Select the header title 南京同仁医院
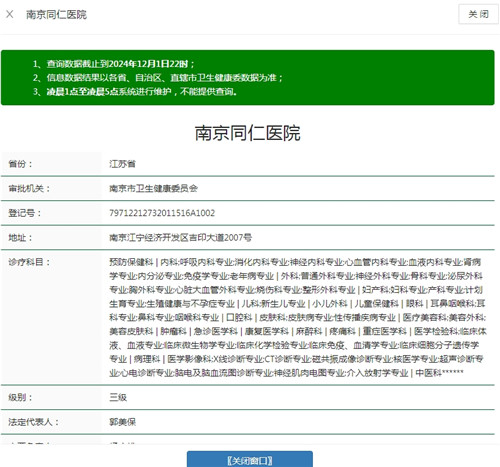500x467 pixels. (x=56, y=14)
